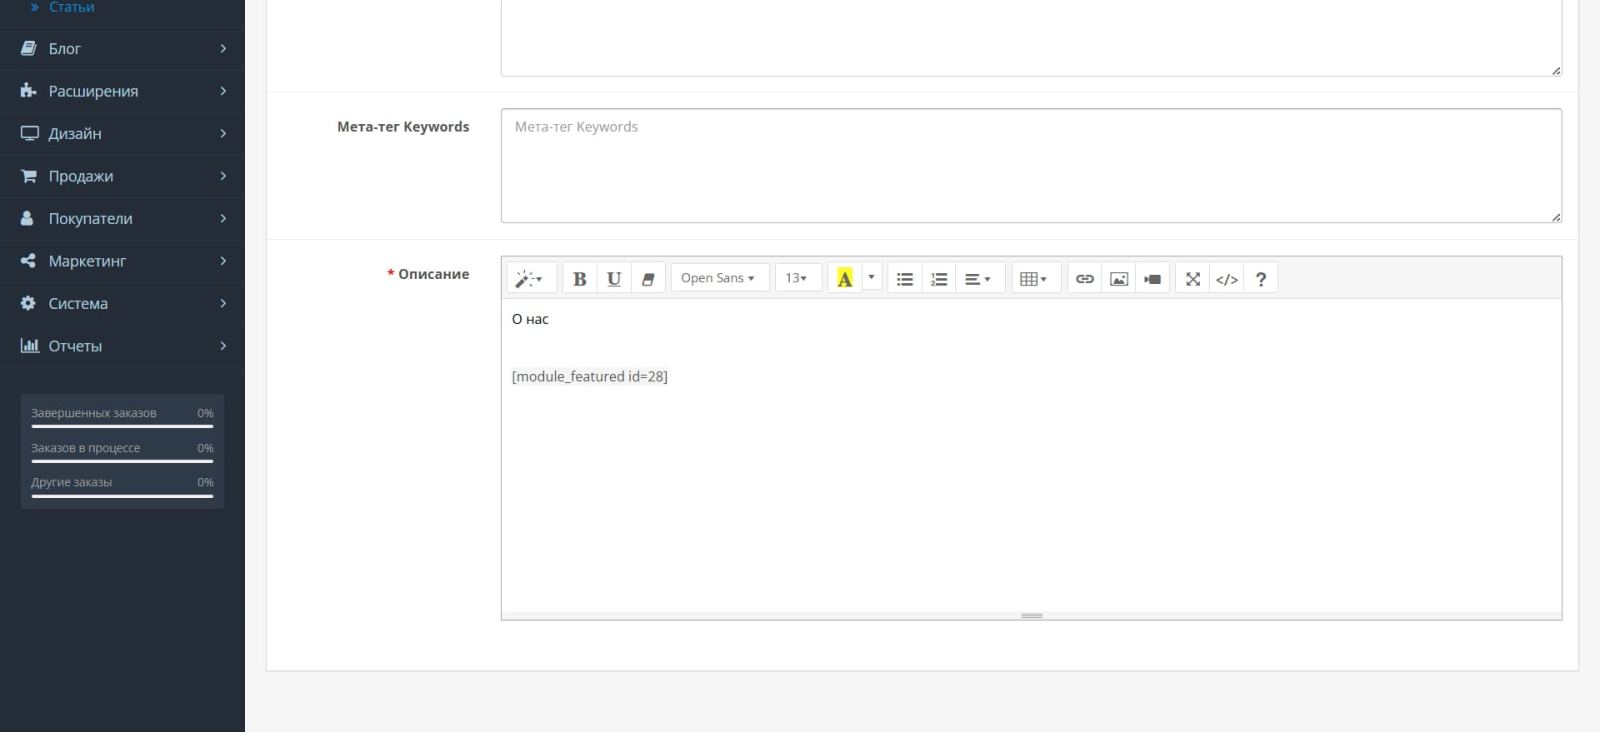
Task: Grab the editor bottom resize bar
Action: pos(1032,616)
